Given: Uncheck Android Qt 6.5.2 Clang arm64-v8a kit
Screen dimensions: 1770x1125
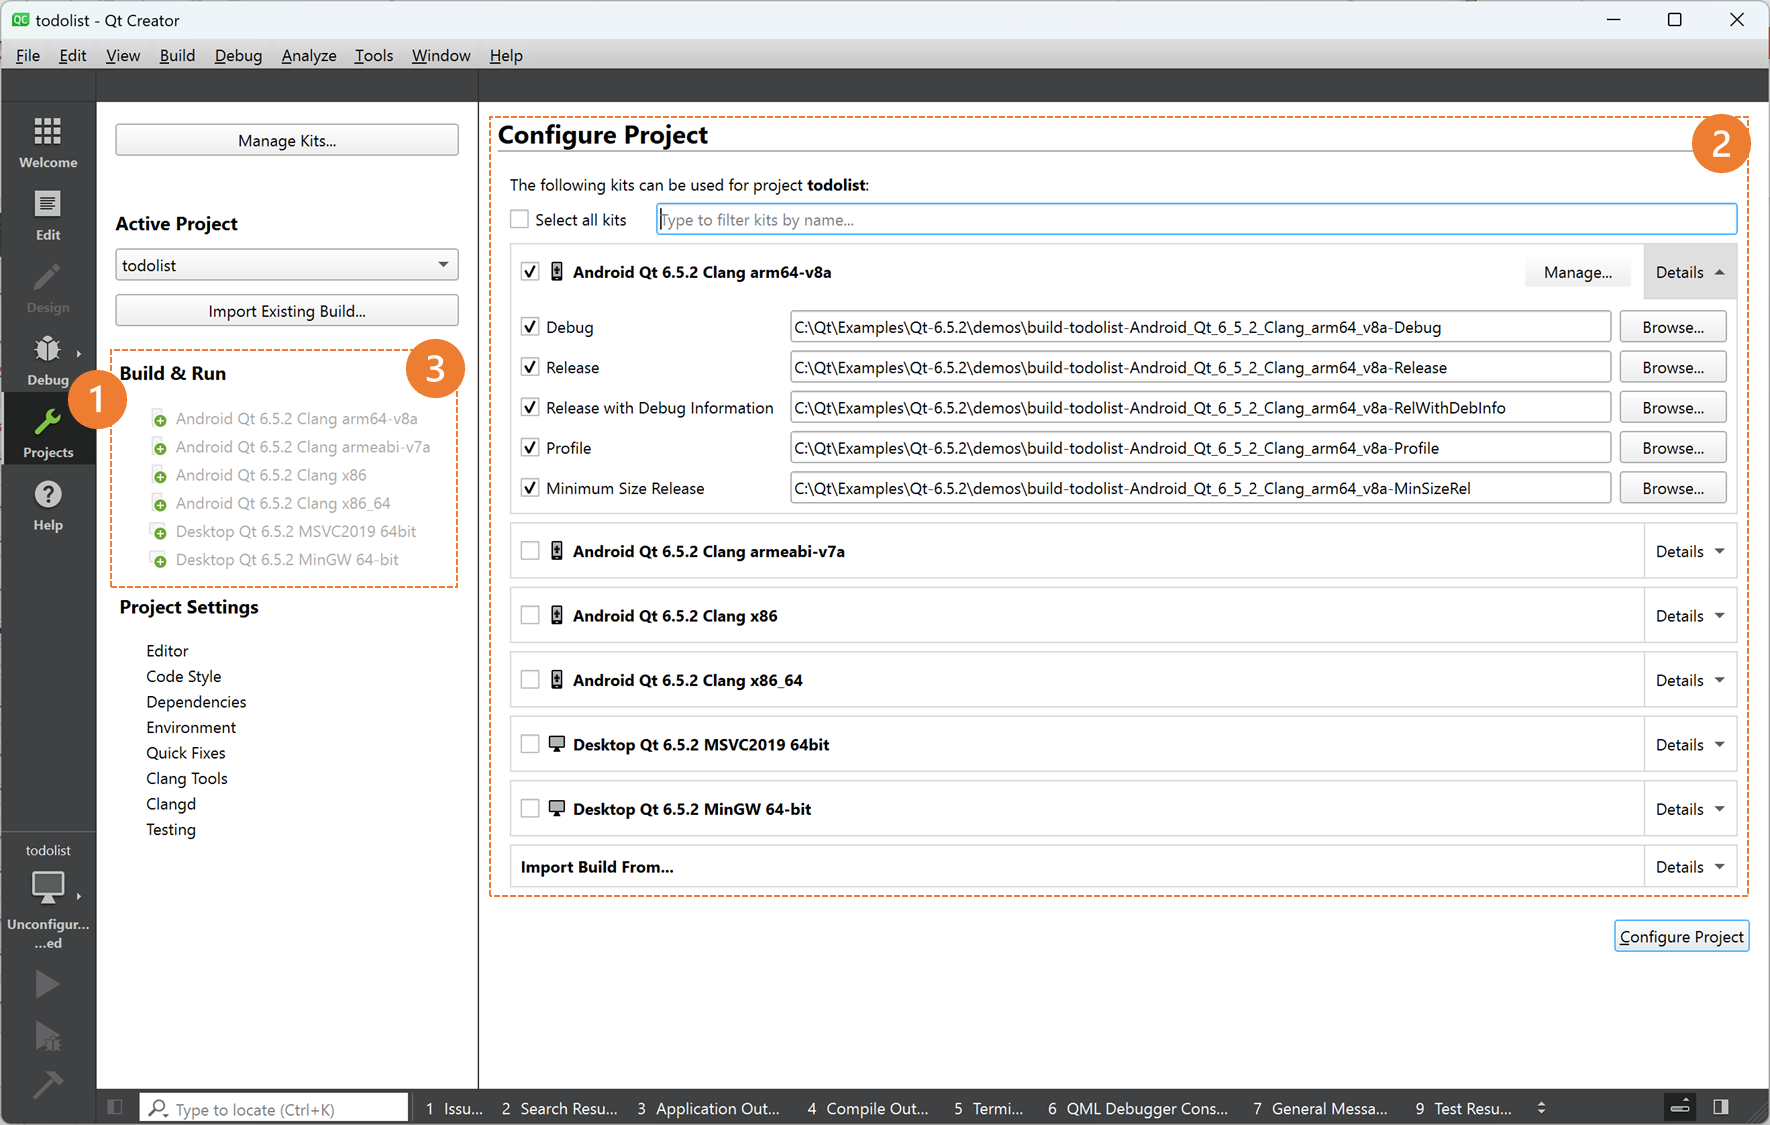Looking at the screenshot, I should pos(530,272).
